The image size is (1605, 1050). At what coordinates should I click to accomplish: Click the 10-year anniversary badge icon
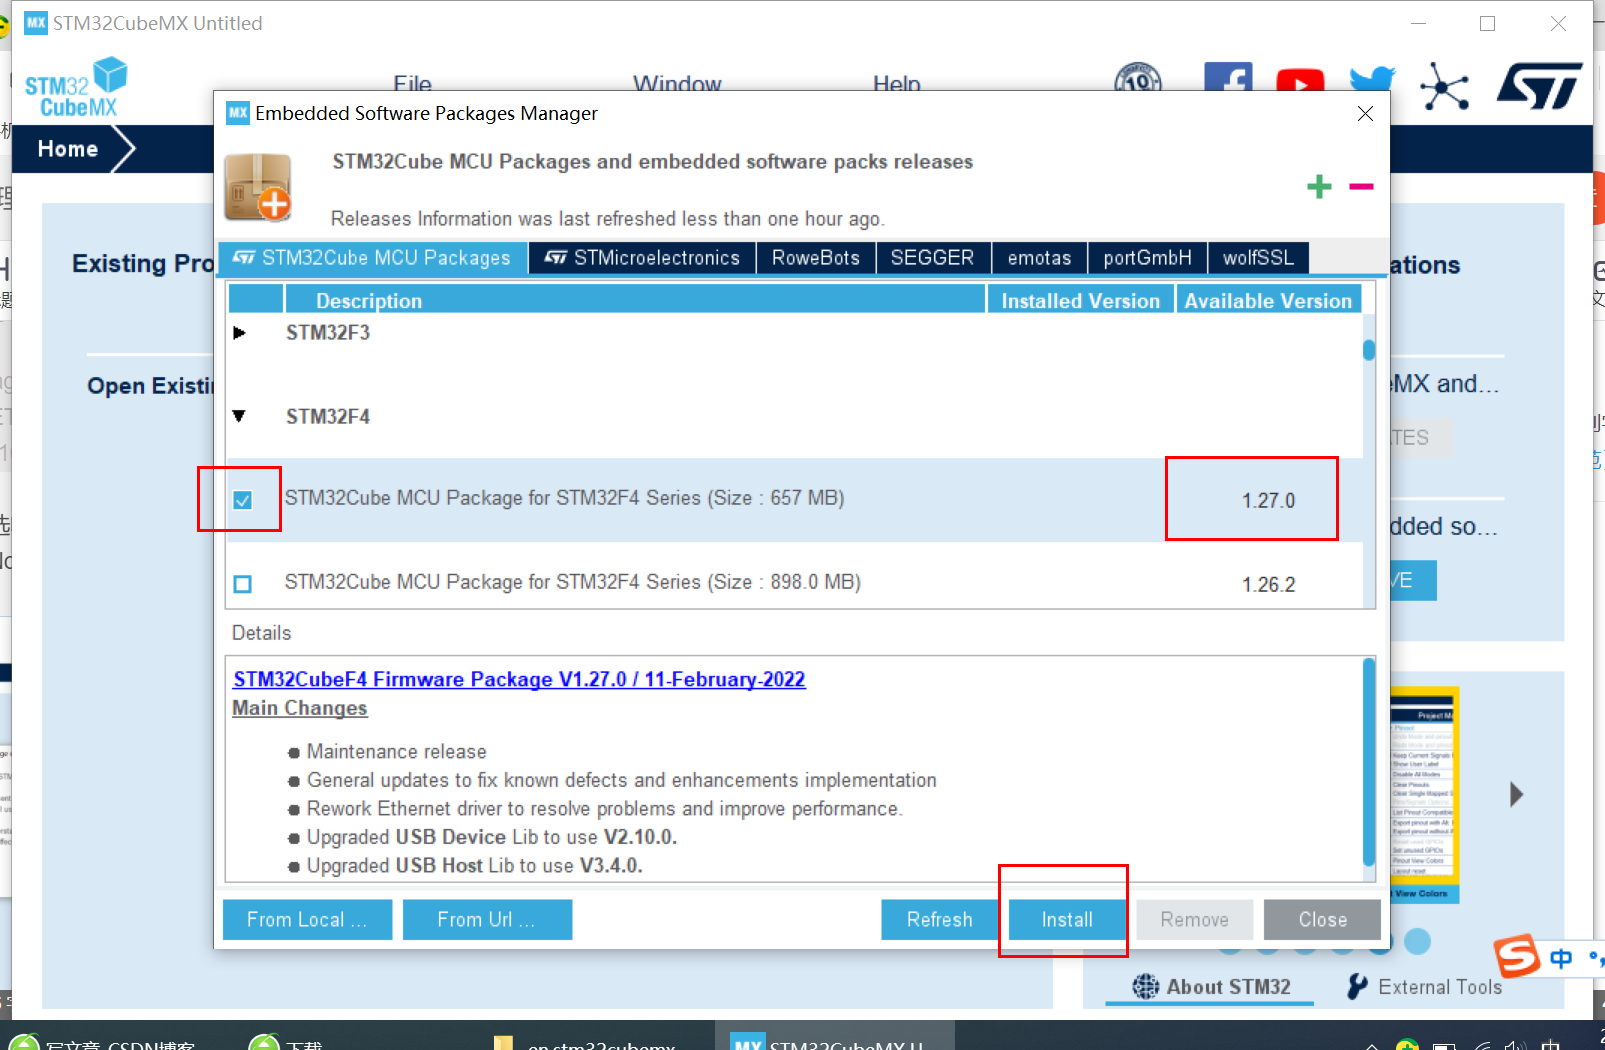1138,77
